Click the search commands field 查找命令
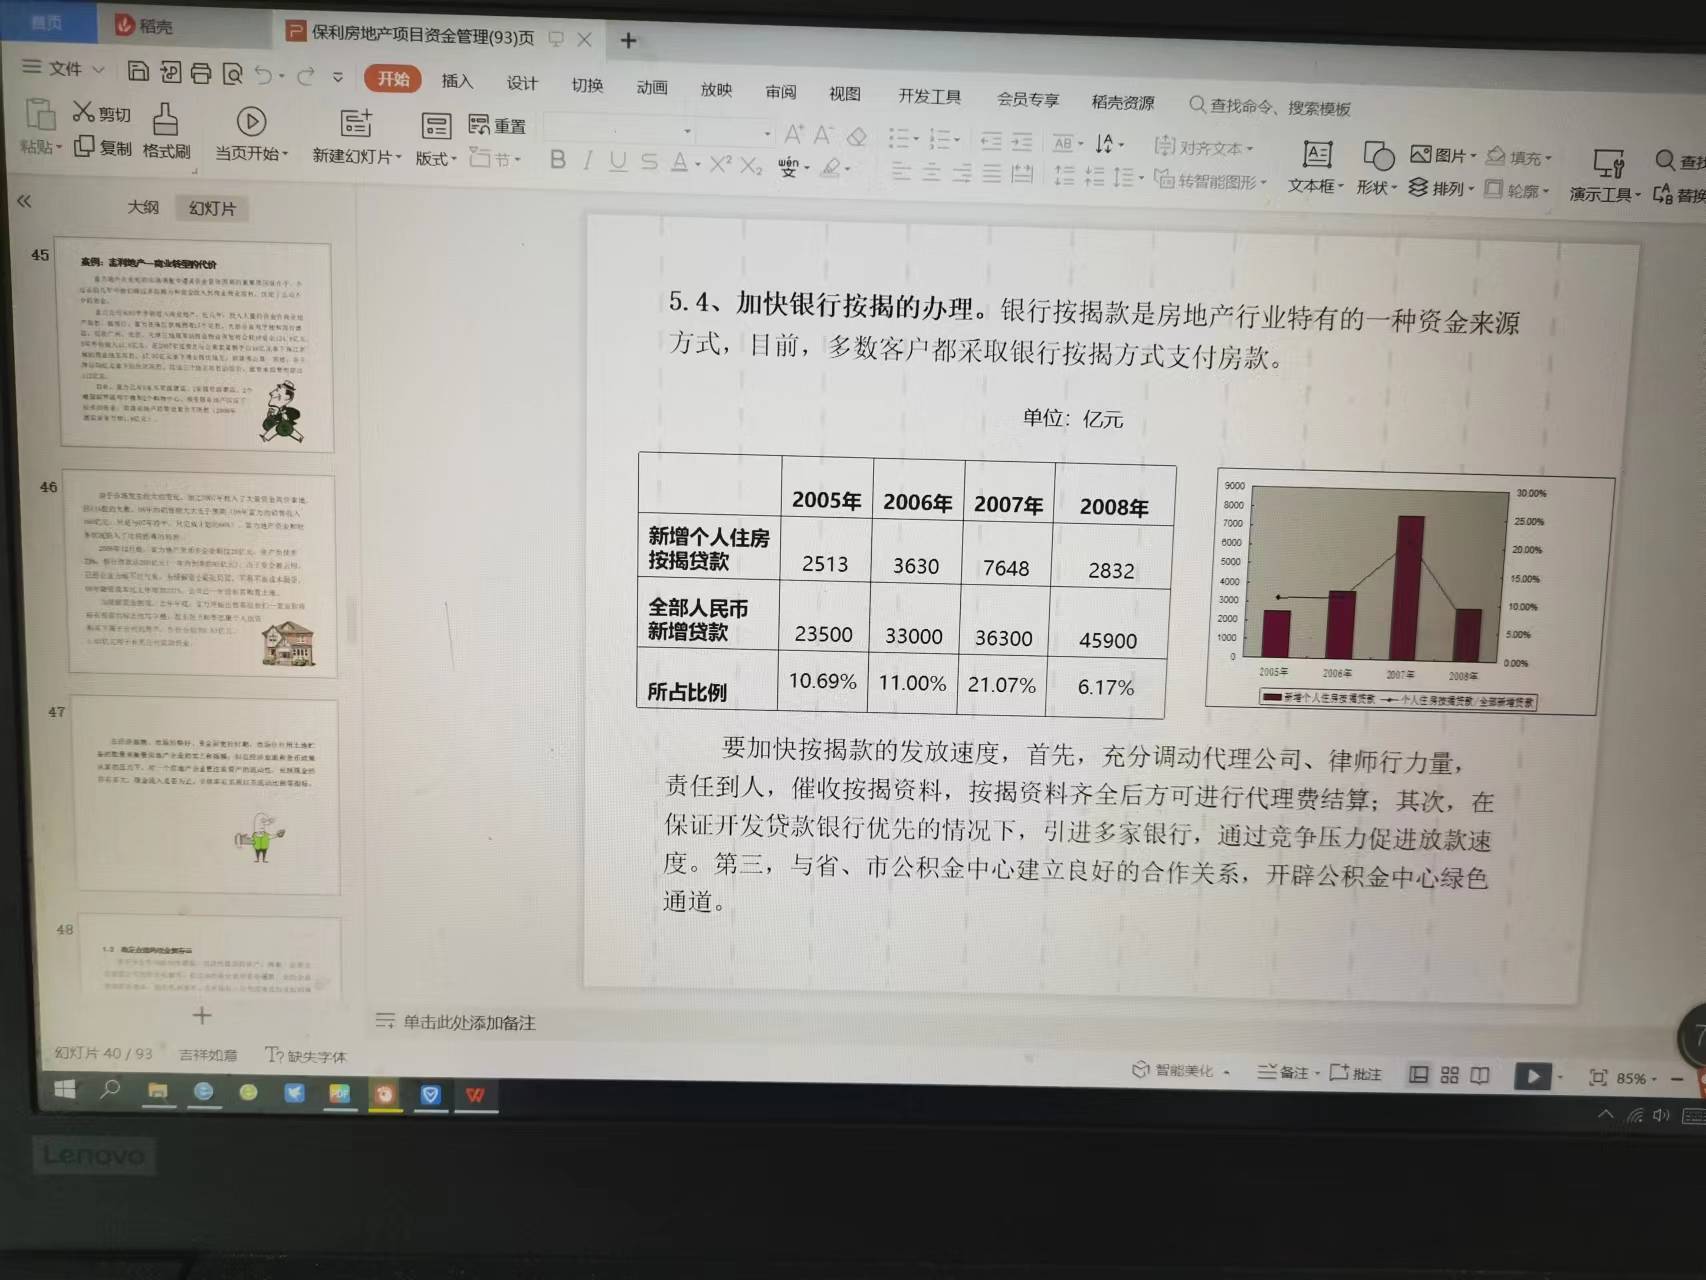 click(x=1270, y=106)
